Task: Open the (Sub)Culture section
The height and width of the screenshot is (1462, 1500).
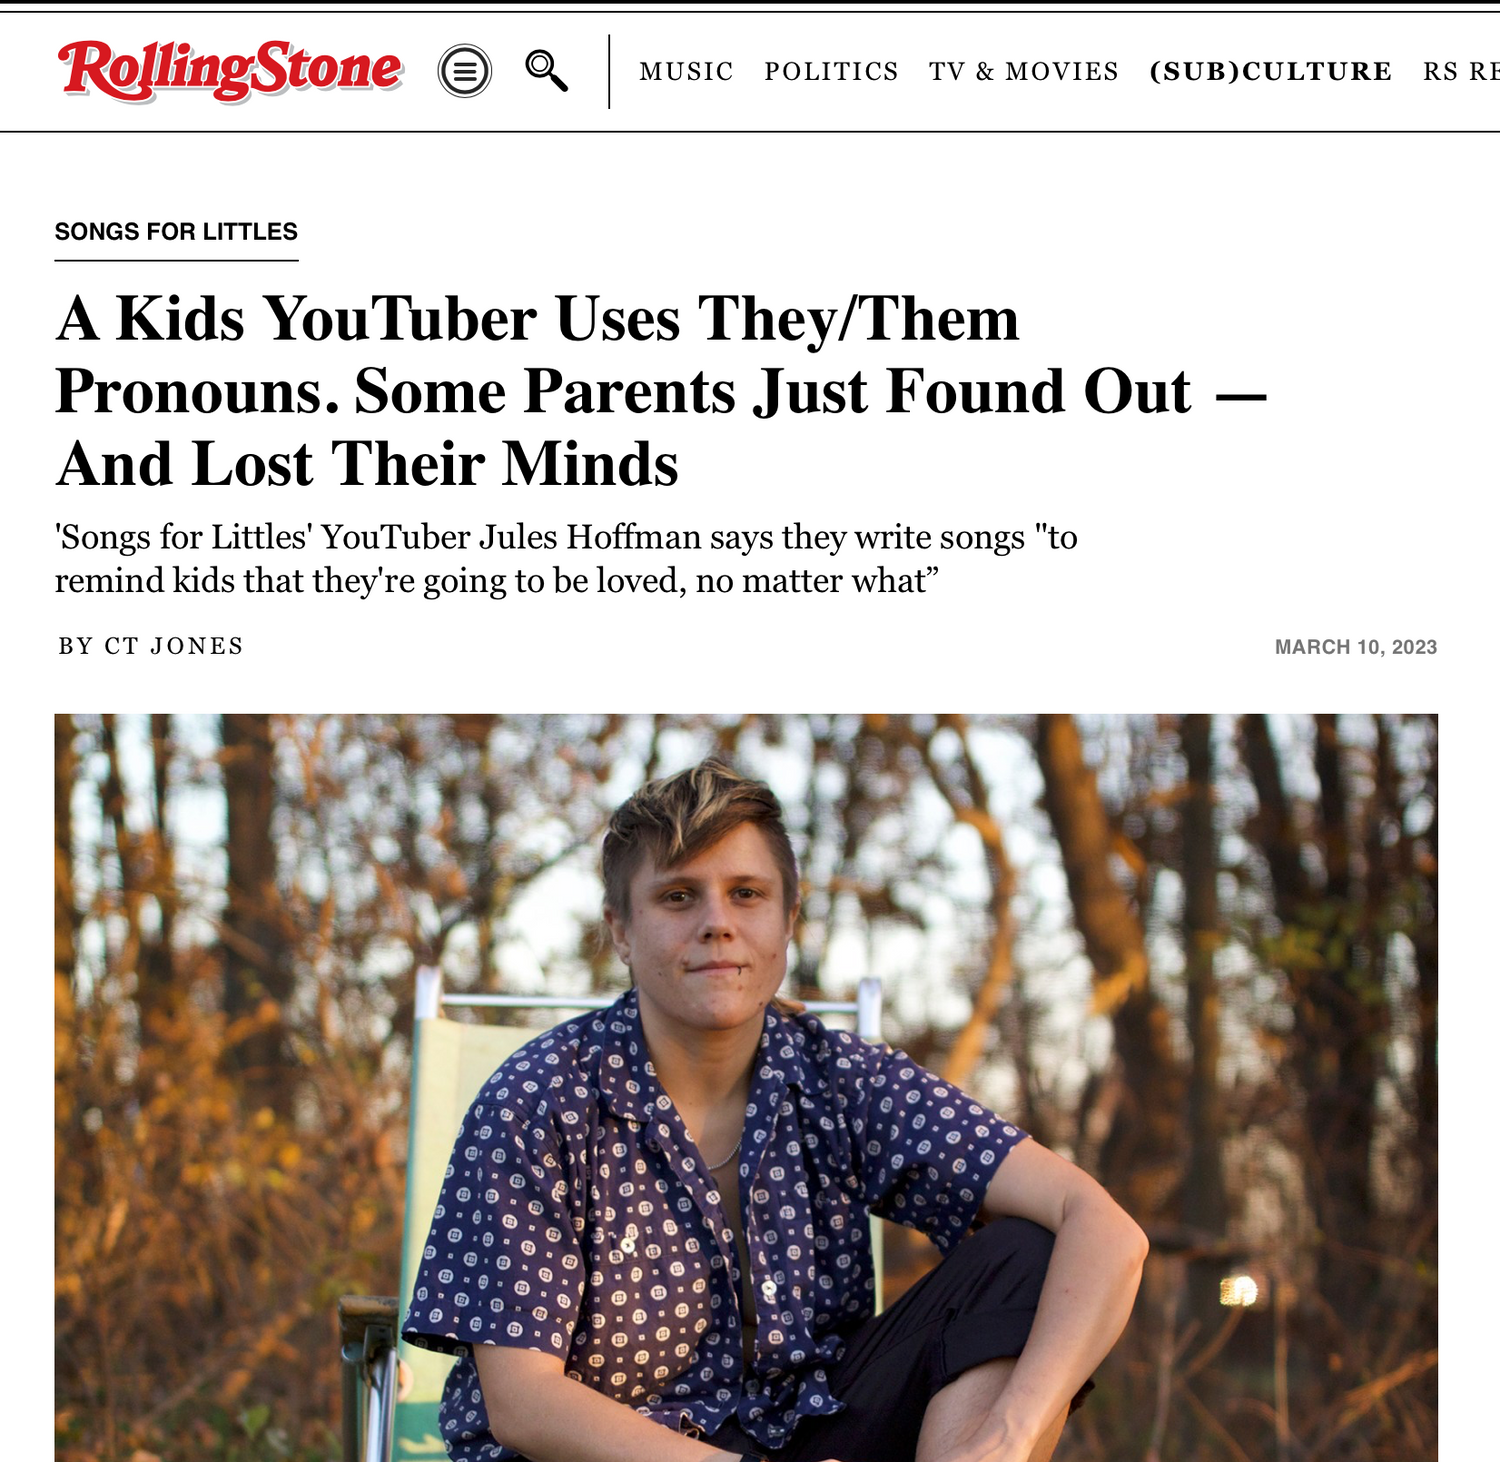Action: point(1270,72)
